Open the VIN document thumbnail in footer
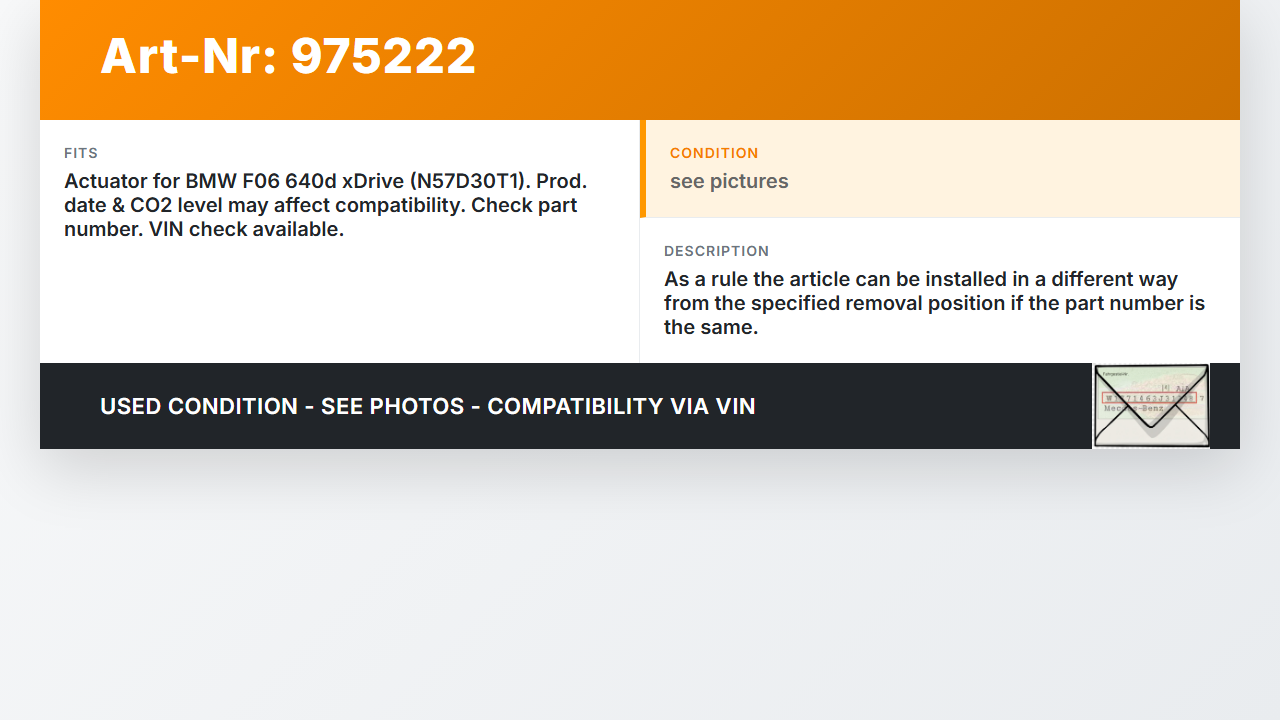 click(1151, 406)
